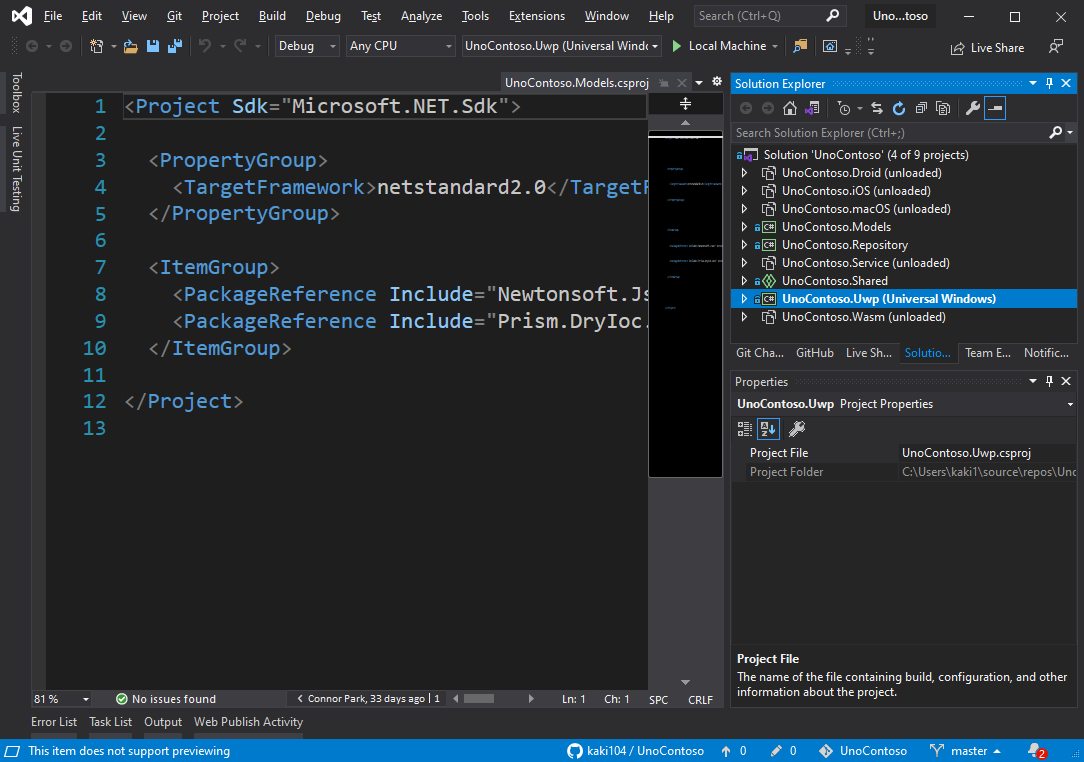The image size is (1084, 762).
Task: Click Categorized icon in Properties panel
Action: pyautogui.click(x=745, y=429)
